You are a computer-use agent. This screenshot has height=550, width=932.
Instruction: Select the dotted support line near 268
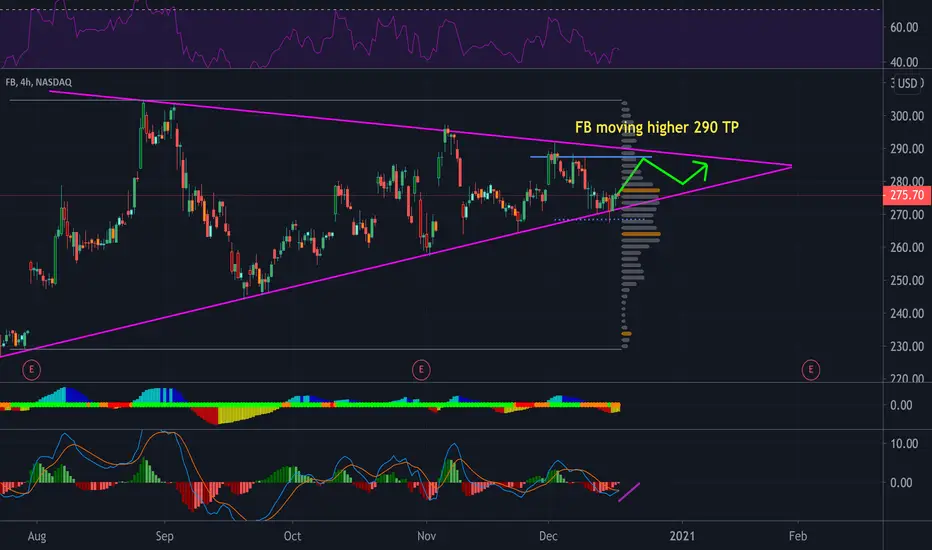point(599,220)
